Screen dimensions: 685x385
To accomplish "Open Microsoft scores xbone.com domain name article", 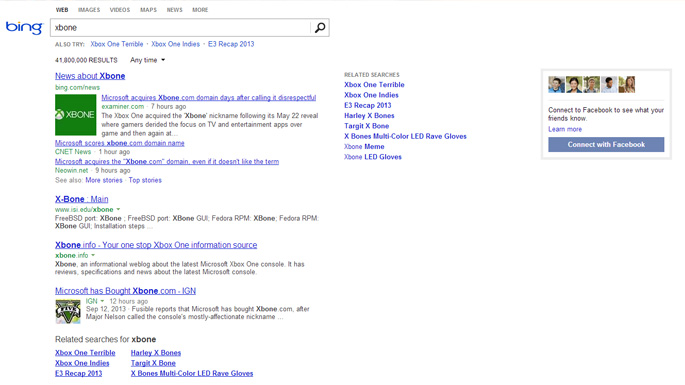I will pos(120,143).
